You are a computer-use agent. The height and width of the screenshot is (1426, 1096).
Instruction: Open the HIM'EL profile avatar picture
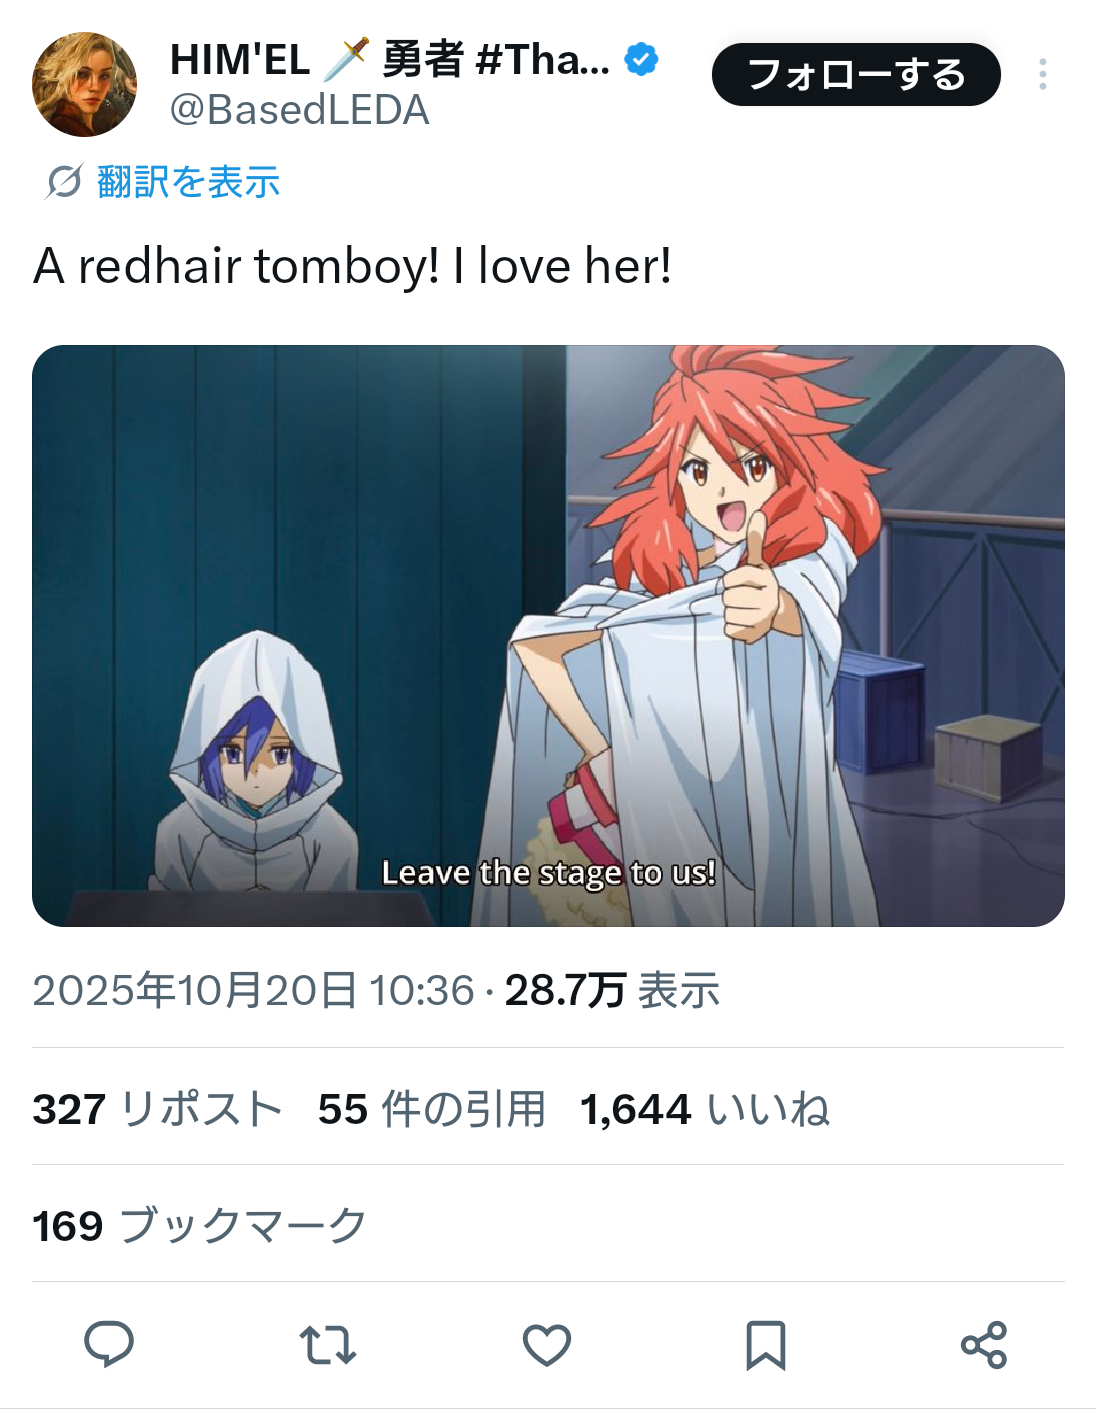pyautogui.click(x=84, y=84)
